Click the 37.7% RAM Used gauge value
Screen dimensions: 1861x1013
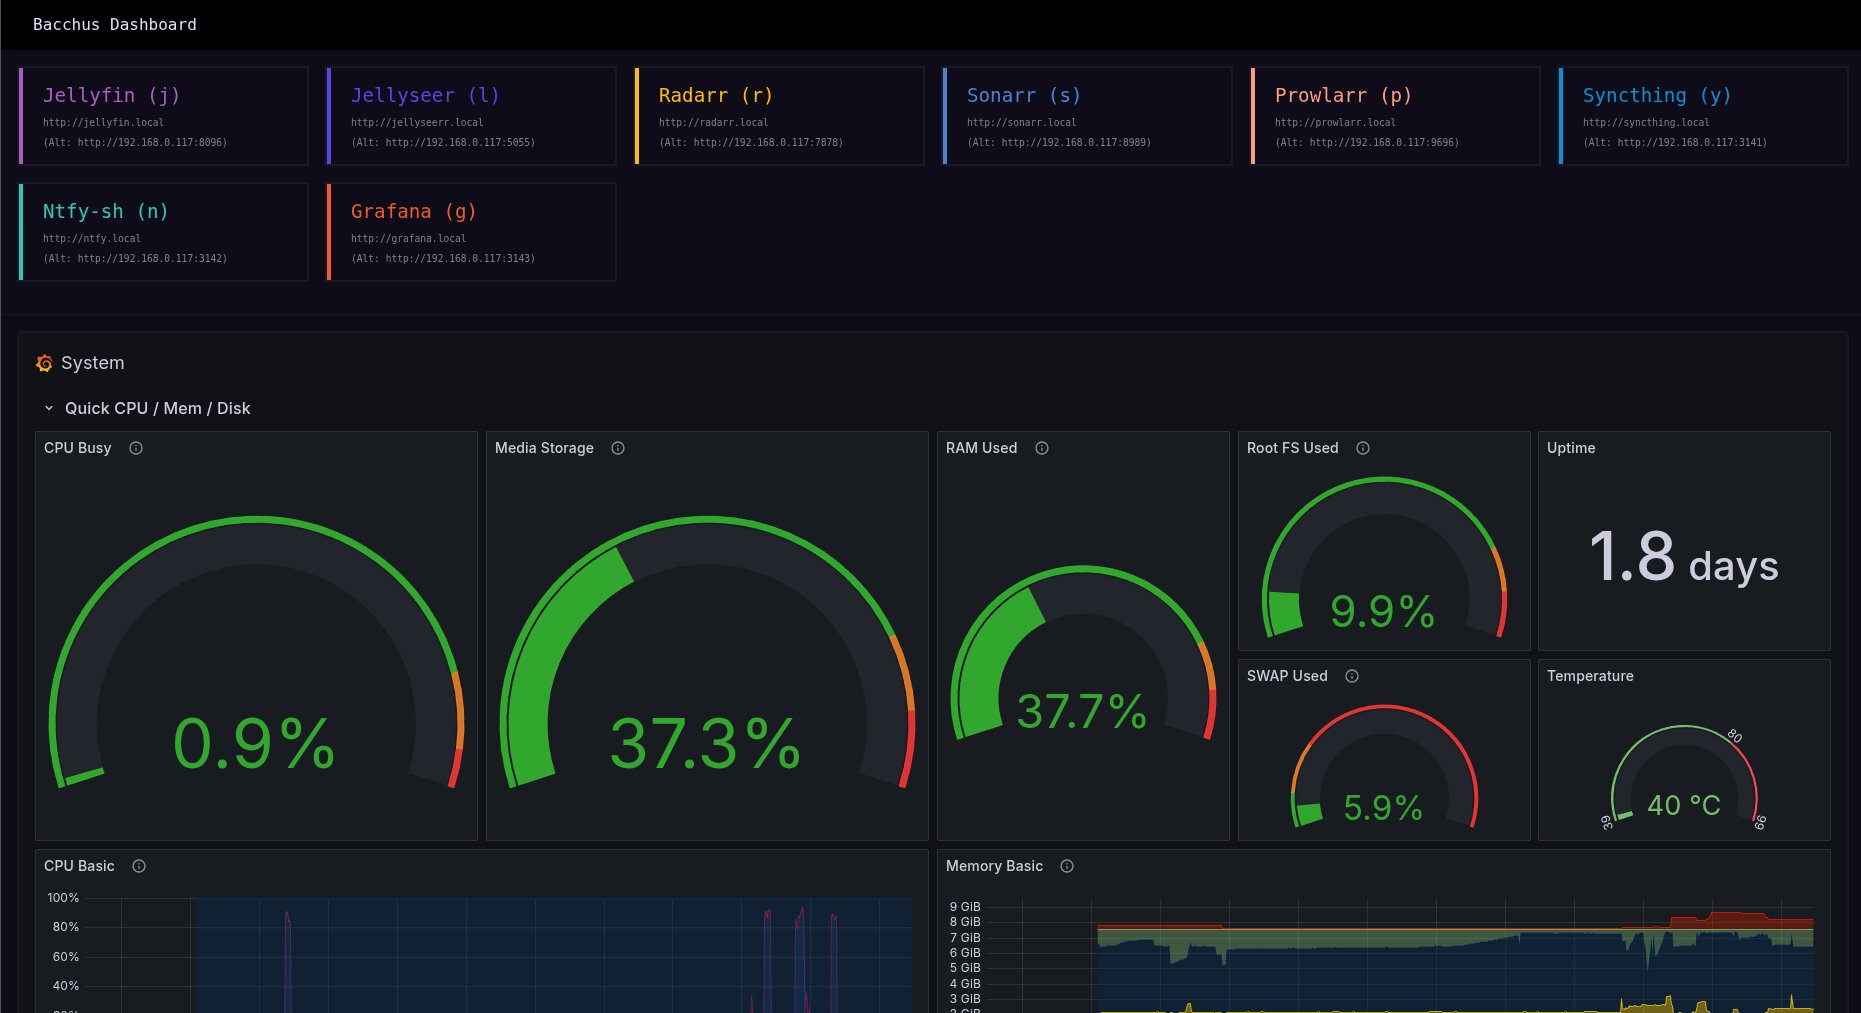1082,712
